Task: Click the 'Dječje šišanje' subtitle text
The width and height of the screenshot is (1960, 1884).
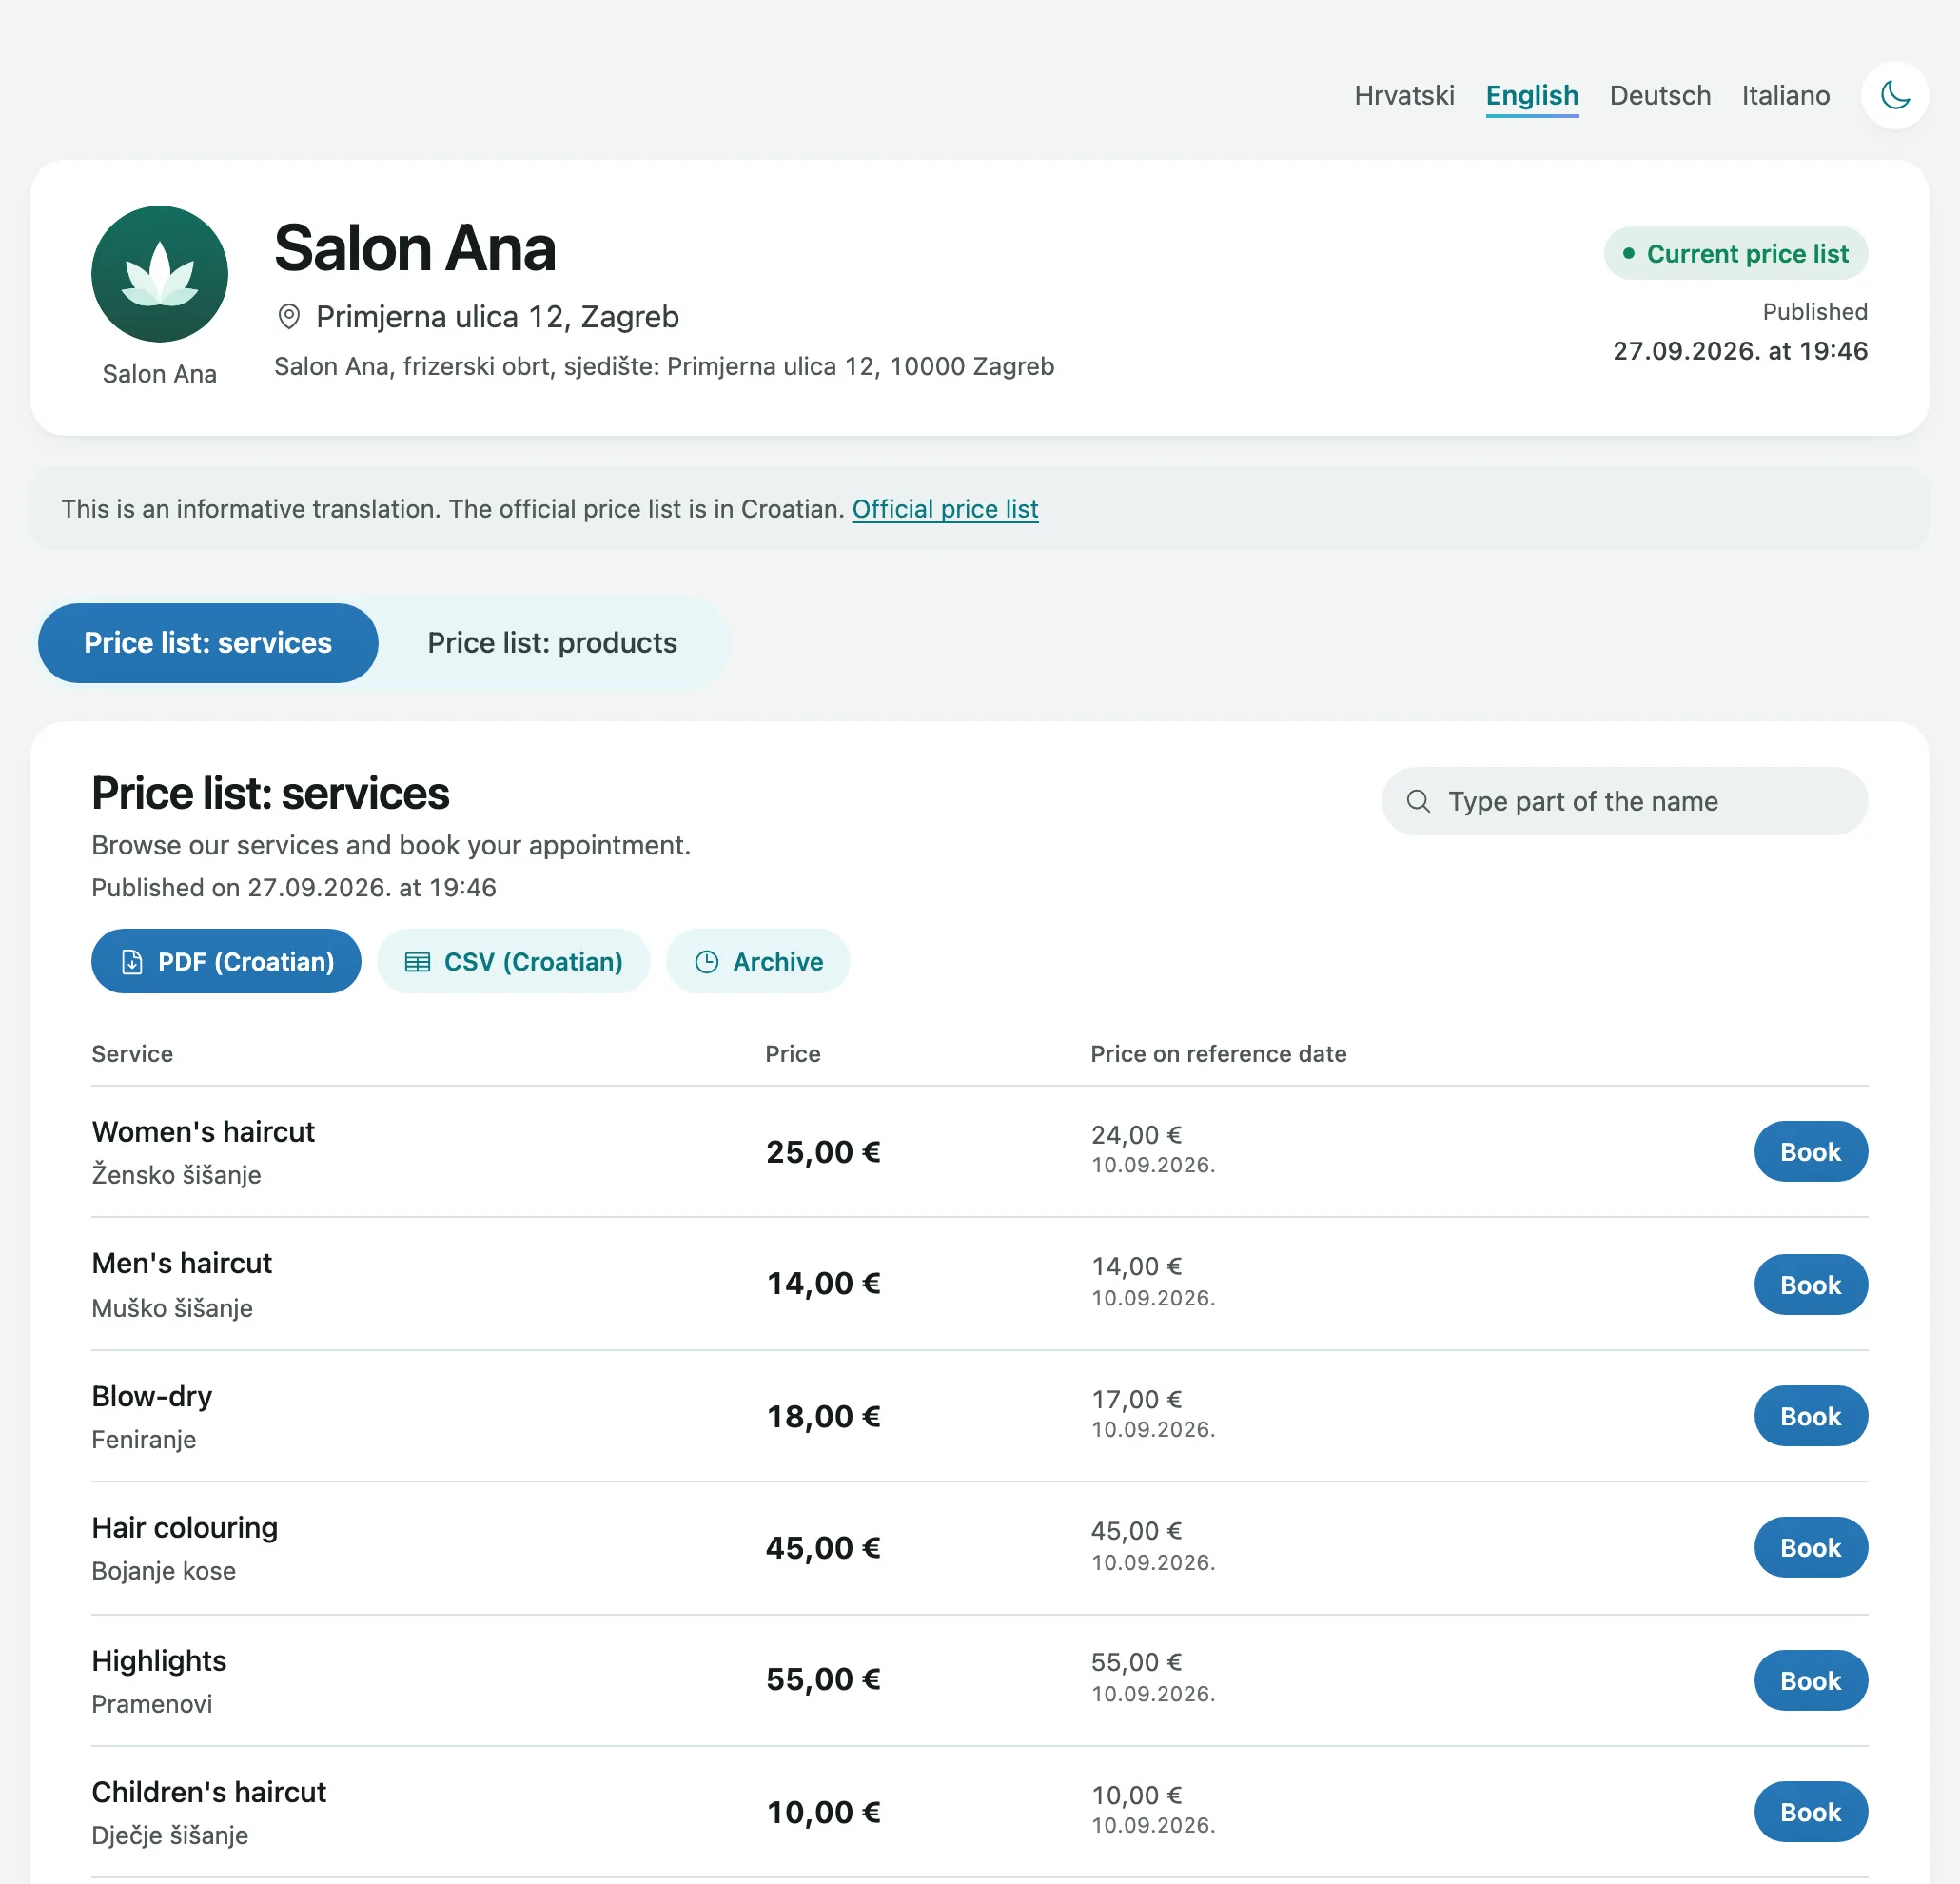Action: [x=170, y=1835]
